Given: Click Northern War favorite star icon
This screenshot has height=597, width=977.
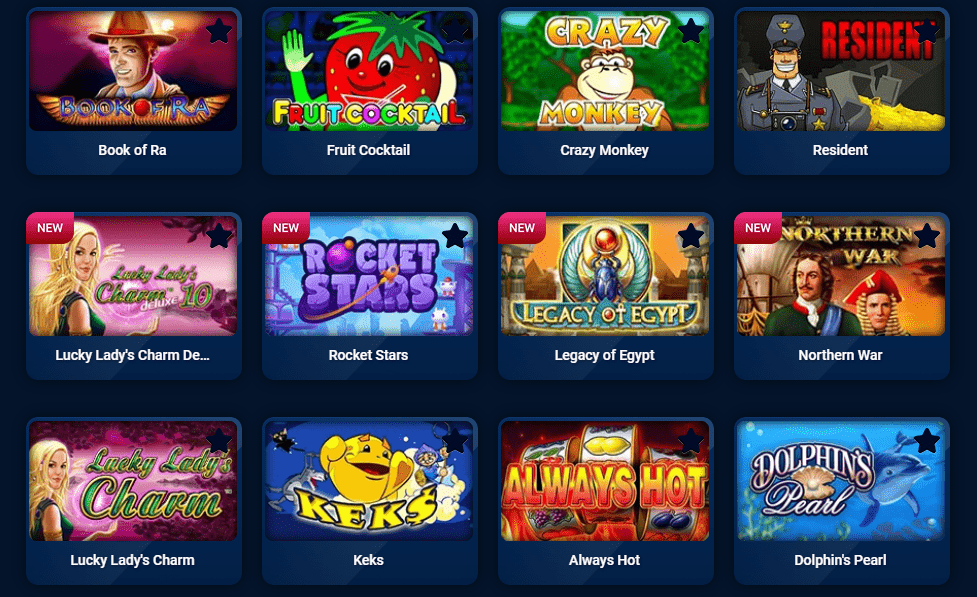Looking at the screenshot, I should click(927, 236).
